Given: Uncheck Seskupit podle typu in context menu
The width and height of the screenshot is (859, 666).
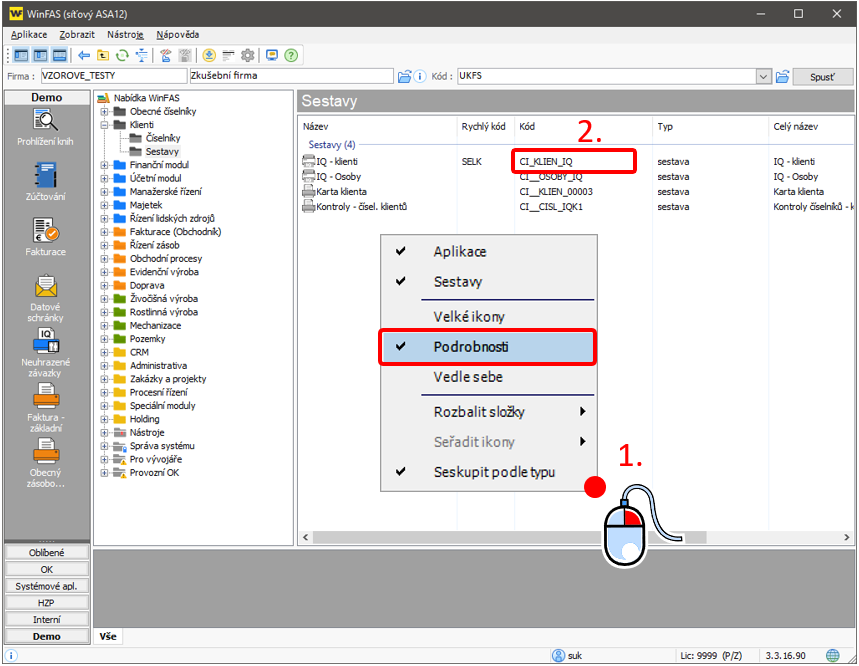Looking at the screenshot, I should tap(493, 472).
